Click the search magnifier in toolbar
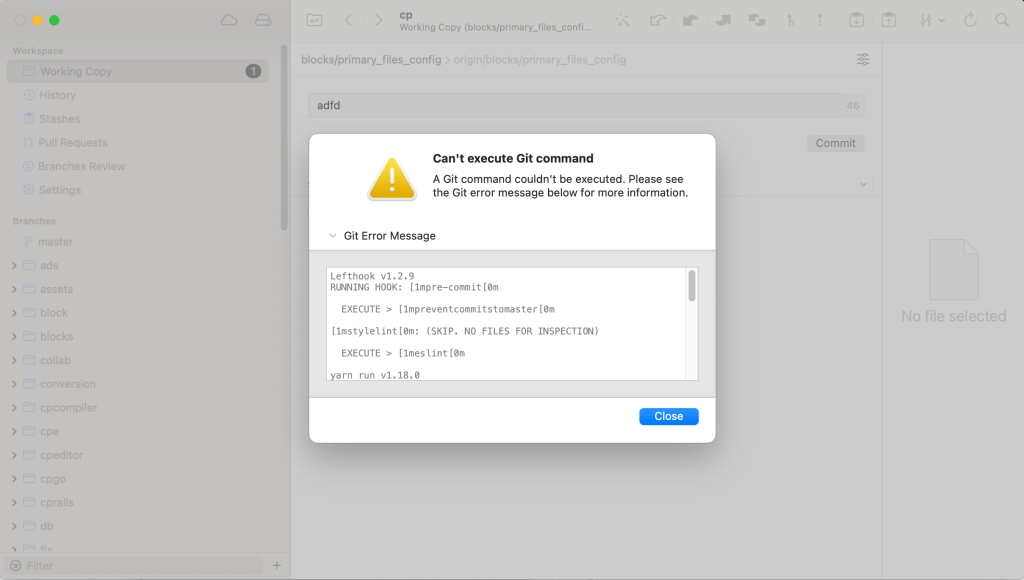The image size is (1024, 580). click(x=1002, y=20)
